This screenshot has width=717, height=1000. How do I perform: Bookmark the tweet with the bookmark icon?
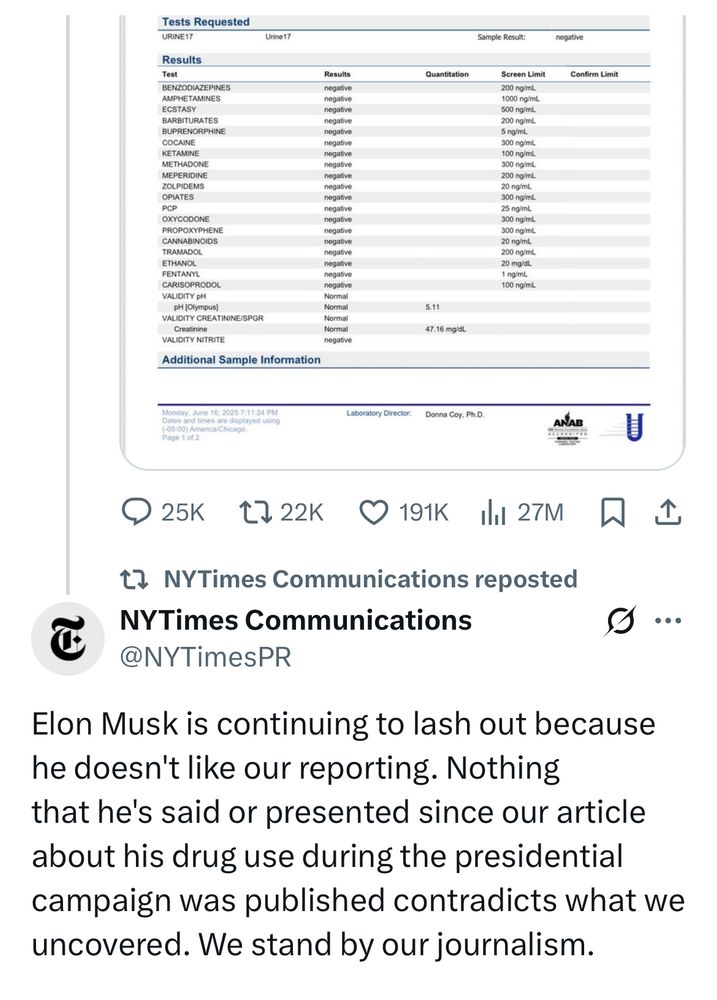(612, 513)
